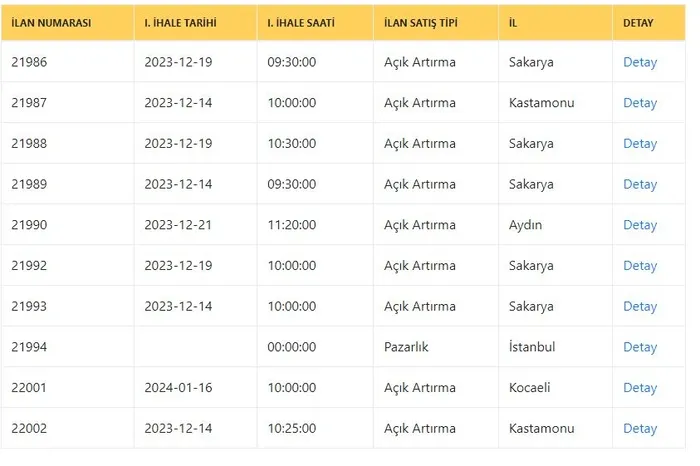Click the I. İHALE TARİHİ column header

pyautogui.click(x=179, y=22)
